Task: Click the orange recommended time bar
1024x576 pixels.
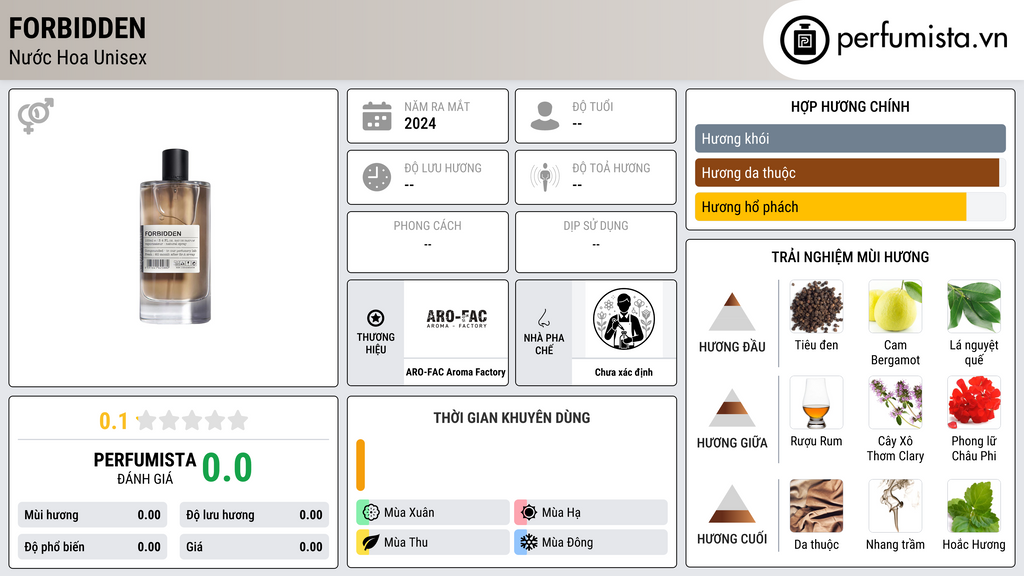Action: click(x=360, y=465)
